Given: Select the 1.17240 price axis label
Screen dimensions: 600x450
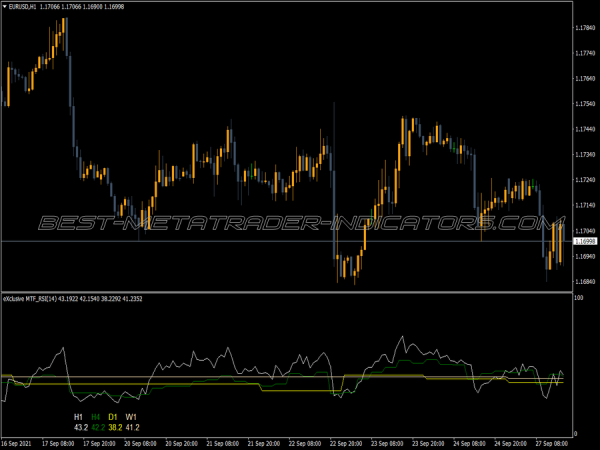Looking at the screenshot, I should 585,180.
